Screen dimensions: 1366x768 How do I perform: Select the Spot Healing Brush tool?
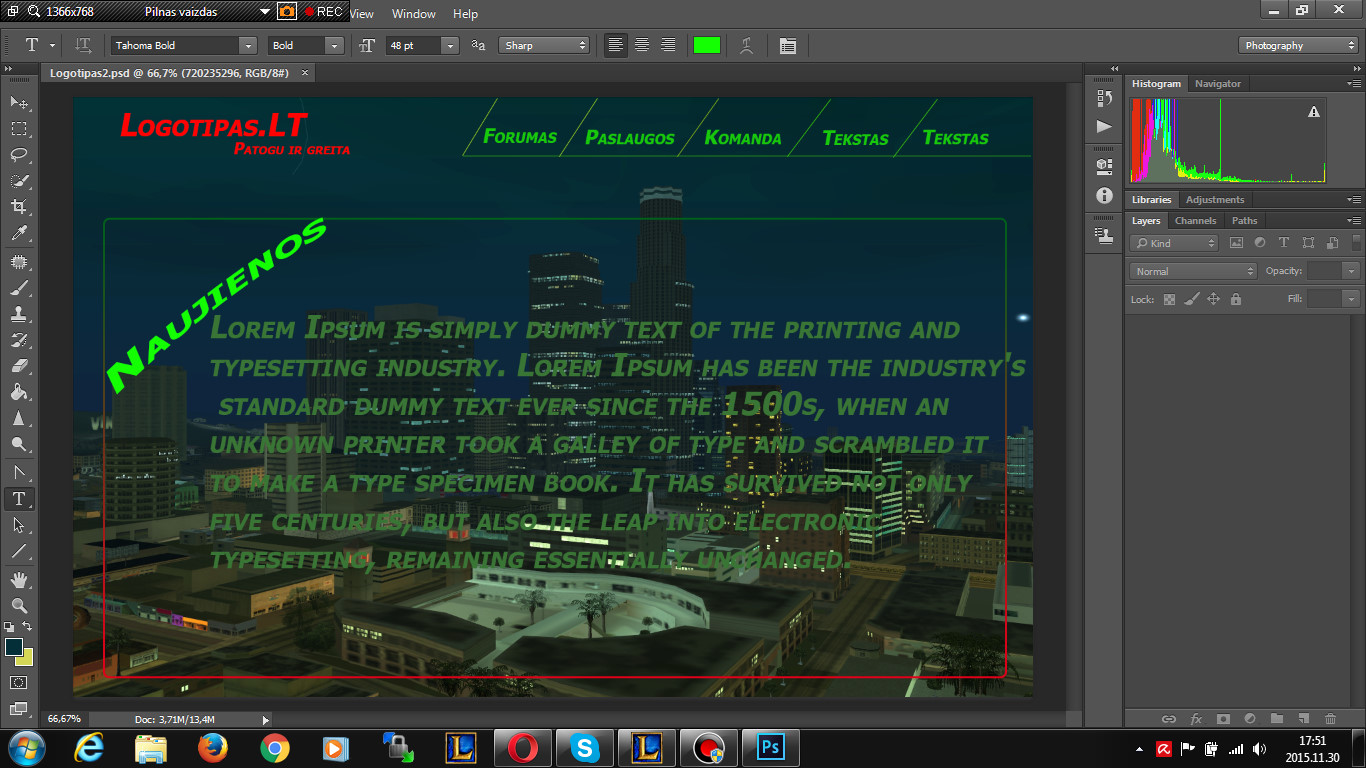coord(19,262)
